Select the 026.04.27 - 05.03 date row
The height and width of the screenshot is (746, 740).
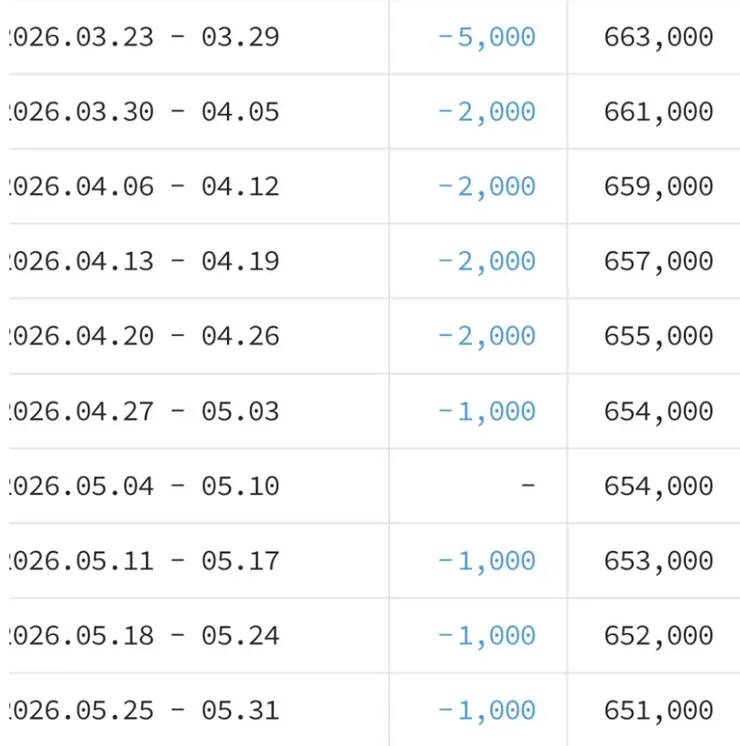[144, 412]
